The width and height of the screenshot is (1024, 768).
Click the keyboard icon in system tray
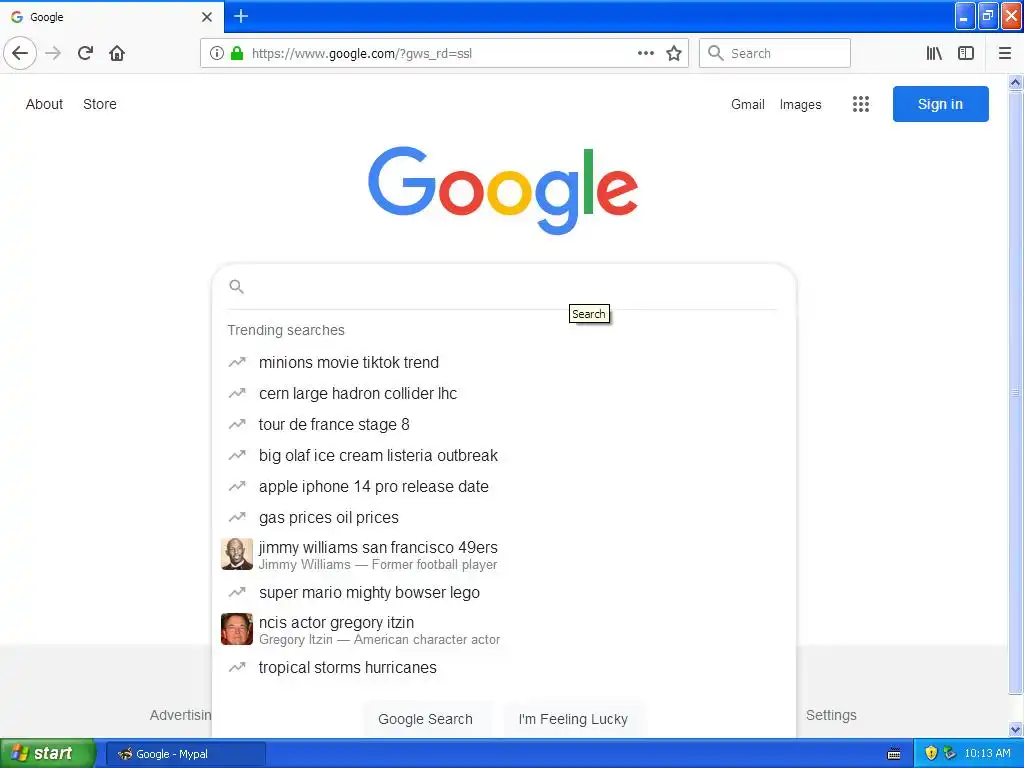(894, 754)
